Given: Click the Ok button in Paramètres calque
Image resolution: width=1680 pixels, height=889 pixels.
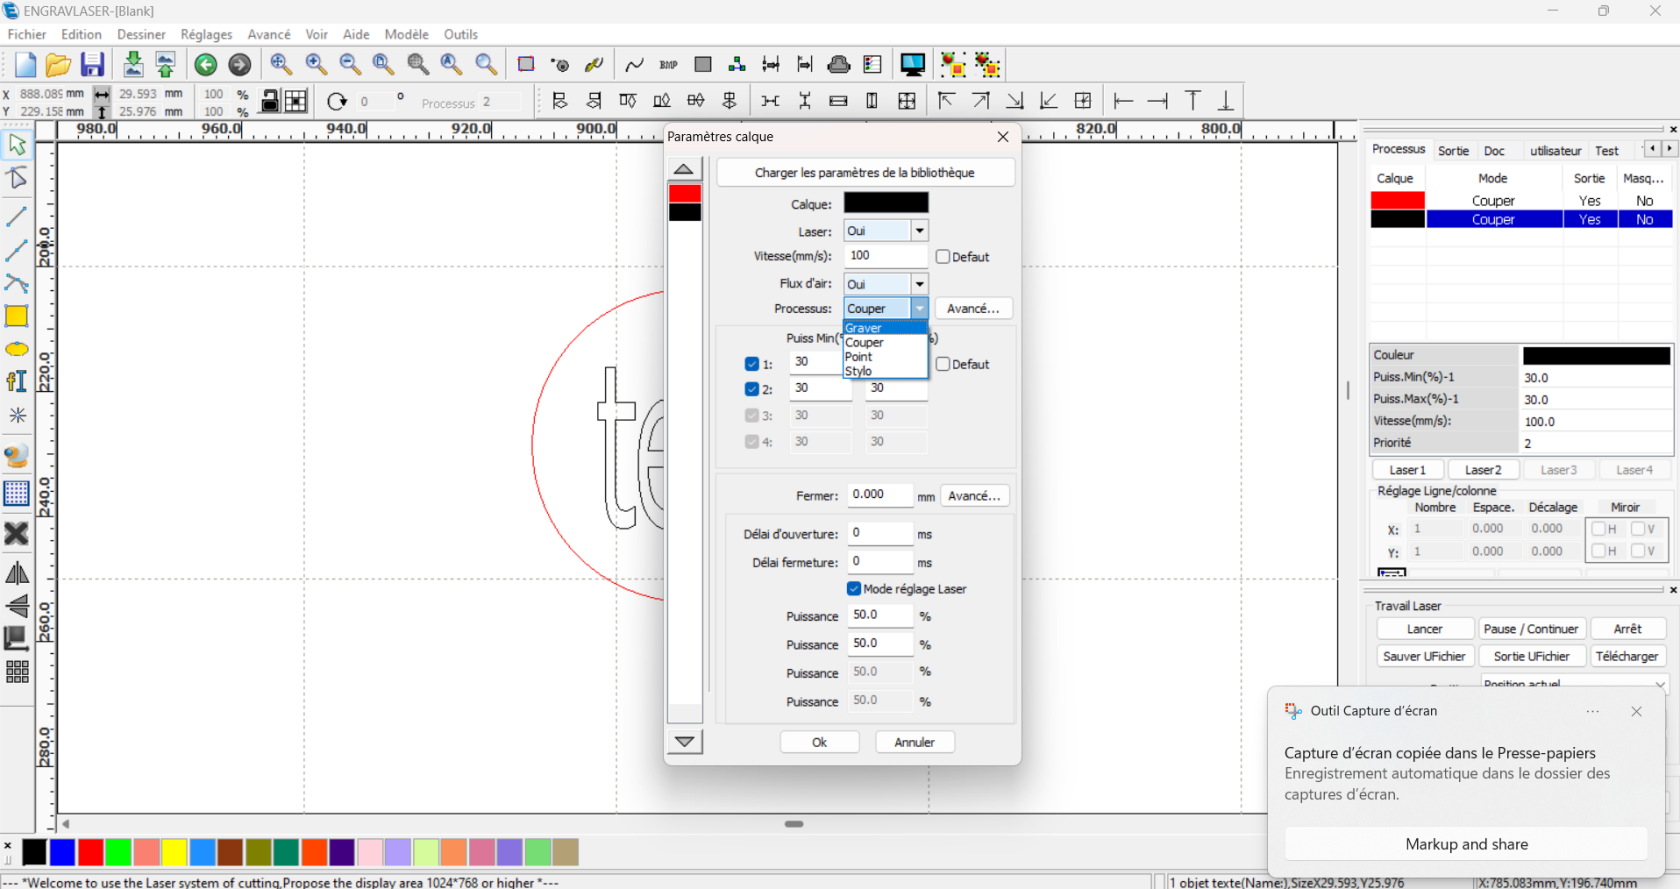Looking at the screenshot, I should point(819,742).
